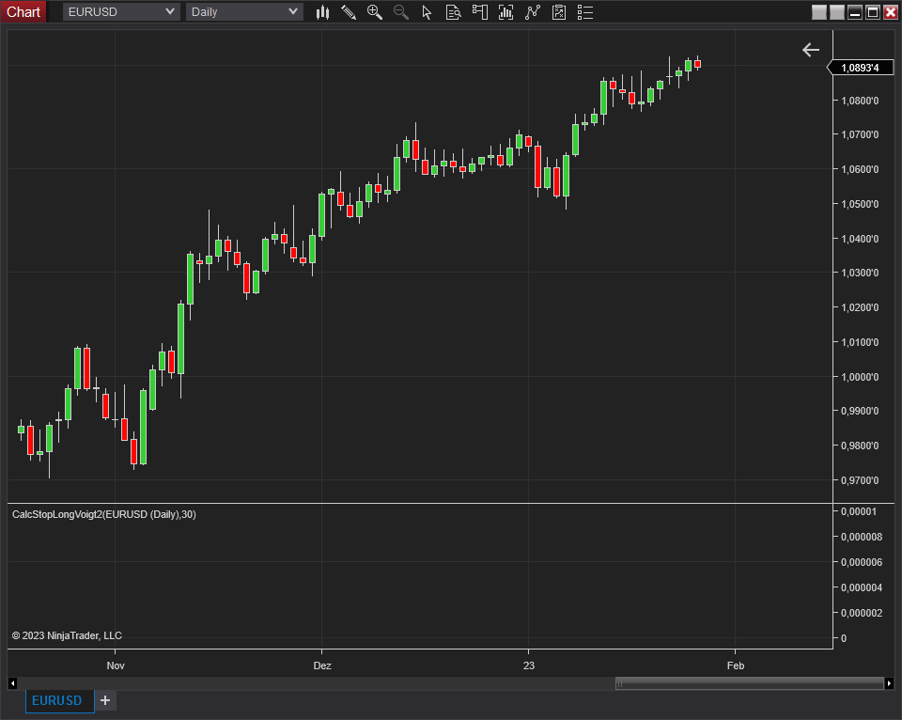902x720 pixels.
Task: Click the 1,0500'0 price axis label
Action: coord(860,204)
